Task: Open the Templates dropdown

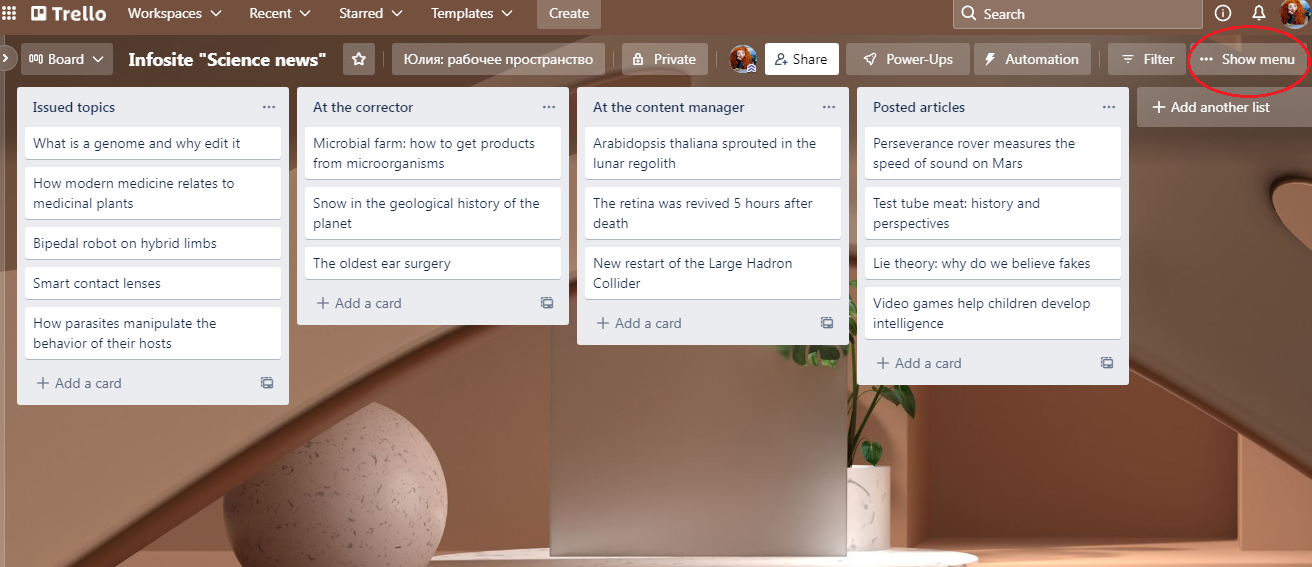Action: (x=472, y=14)
